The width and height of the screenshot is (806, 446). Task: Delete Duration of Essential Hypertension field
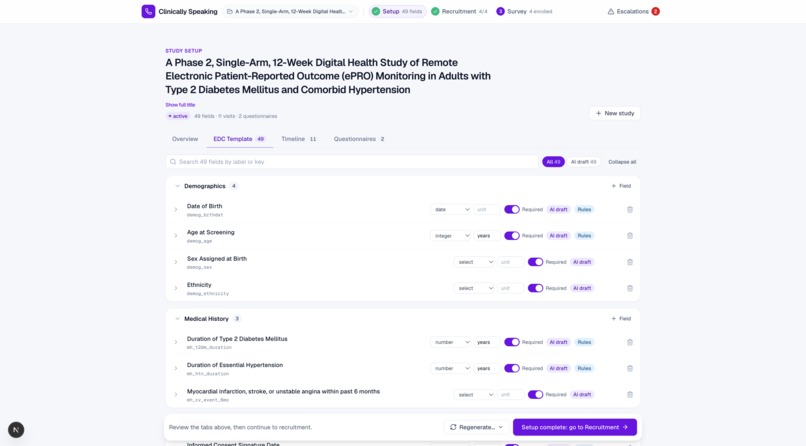pos(630,368)
